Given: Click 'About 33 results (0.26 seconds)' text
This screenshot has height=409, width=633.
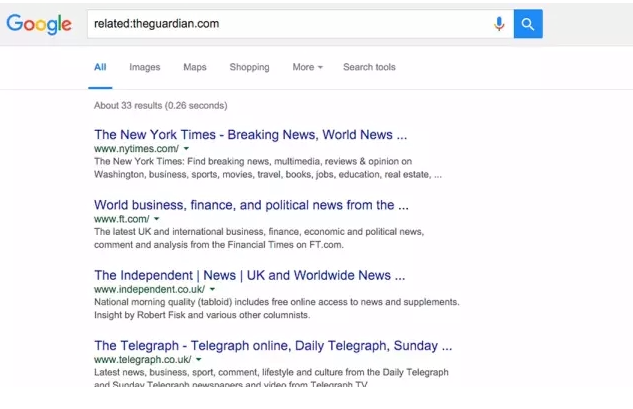Looking at the screenshot, I should click(x=161, y=105).
